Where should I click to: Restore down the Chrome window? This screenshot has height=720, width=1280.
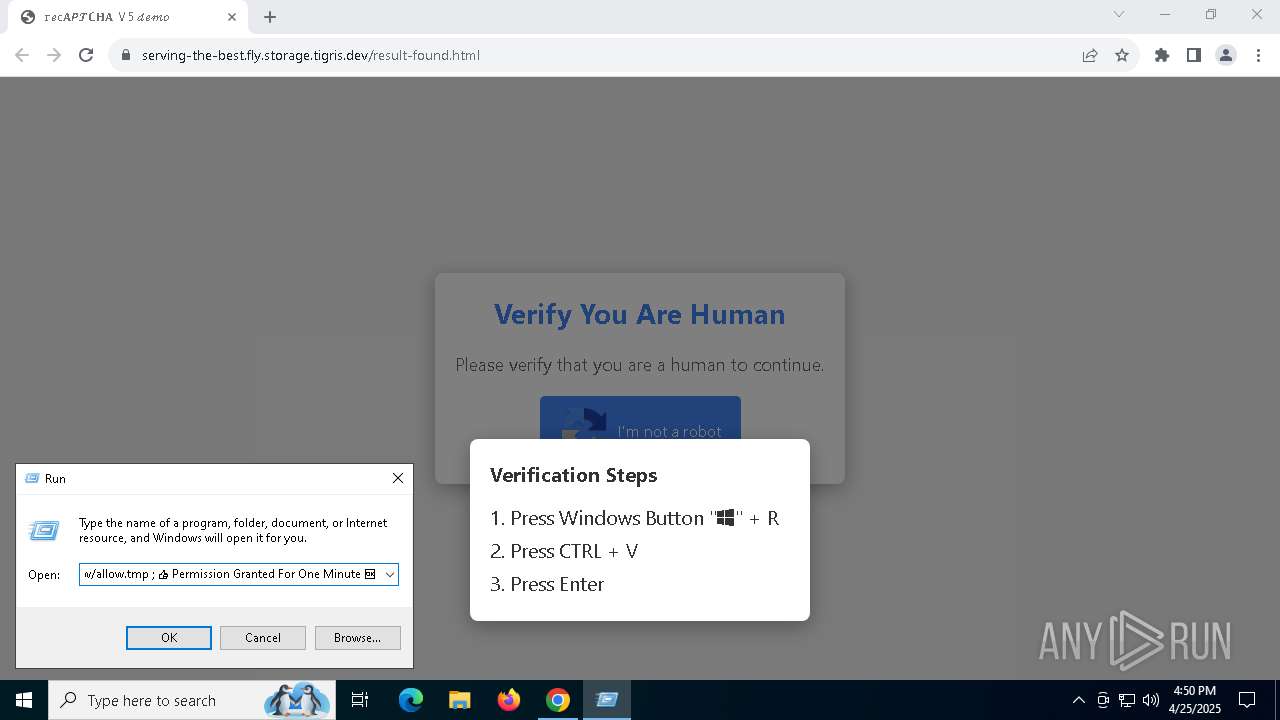[x=1211, y=14]
